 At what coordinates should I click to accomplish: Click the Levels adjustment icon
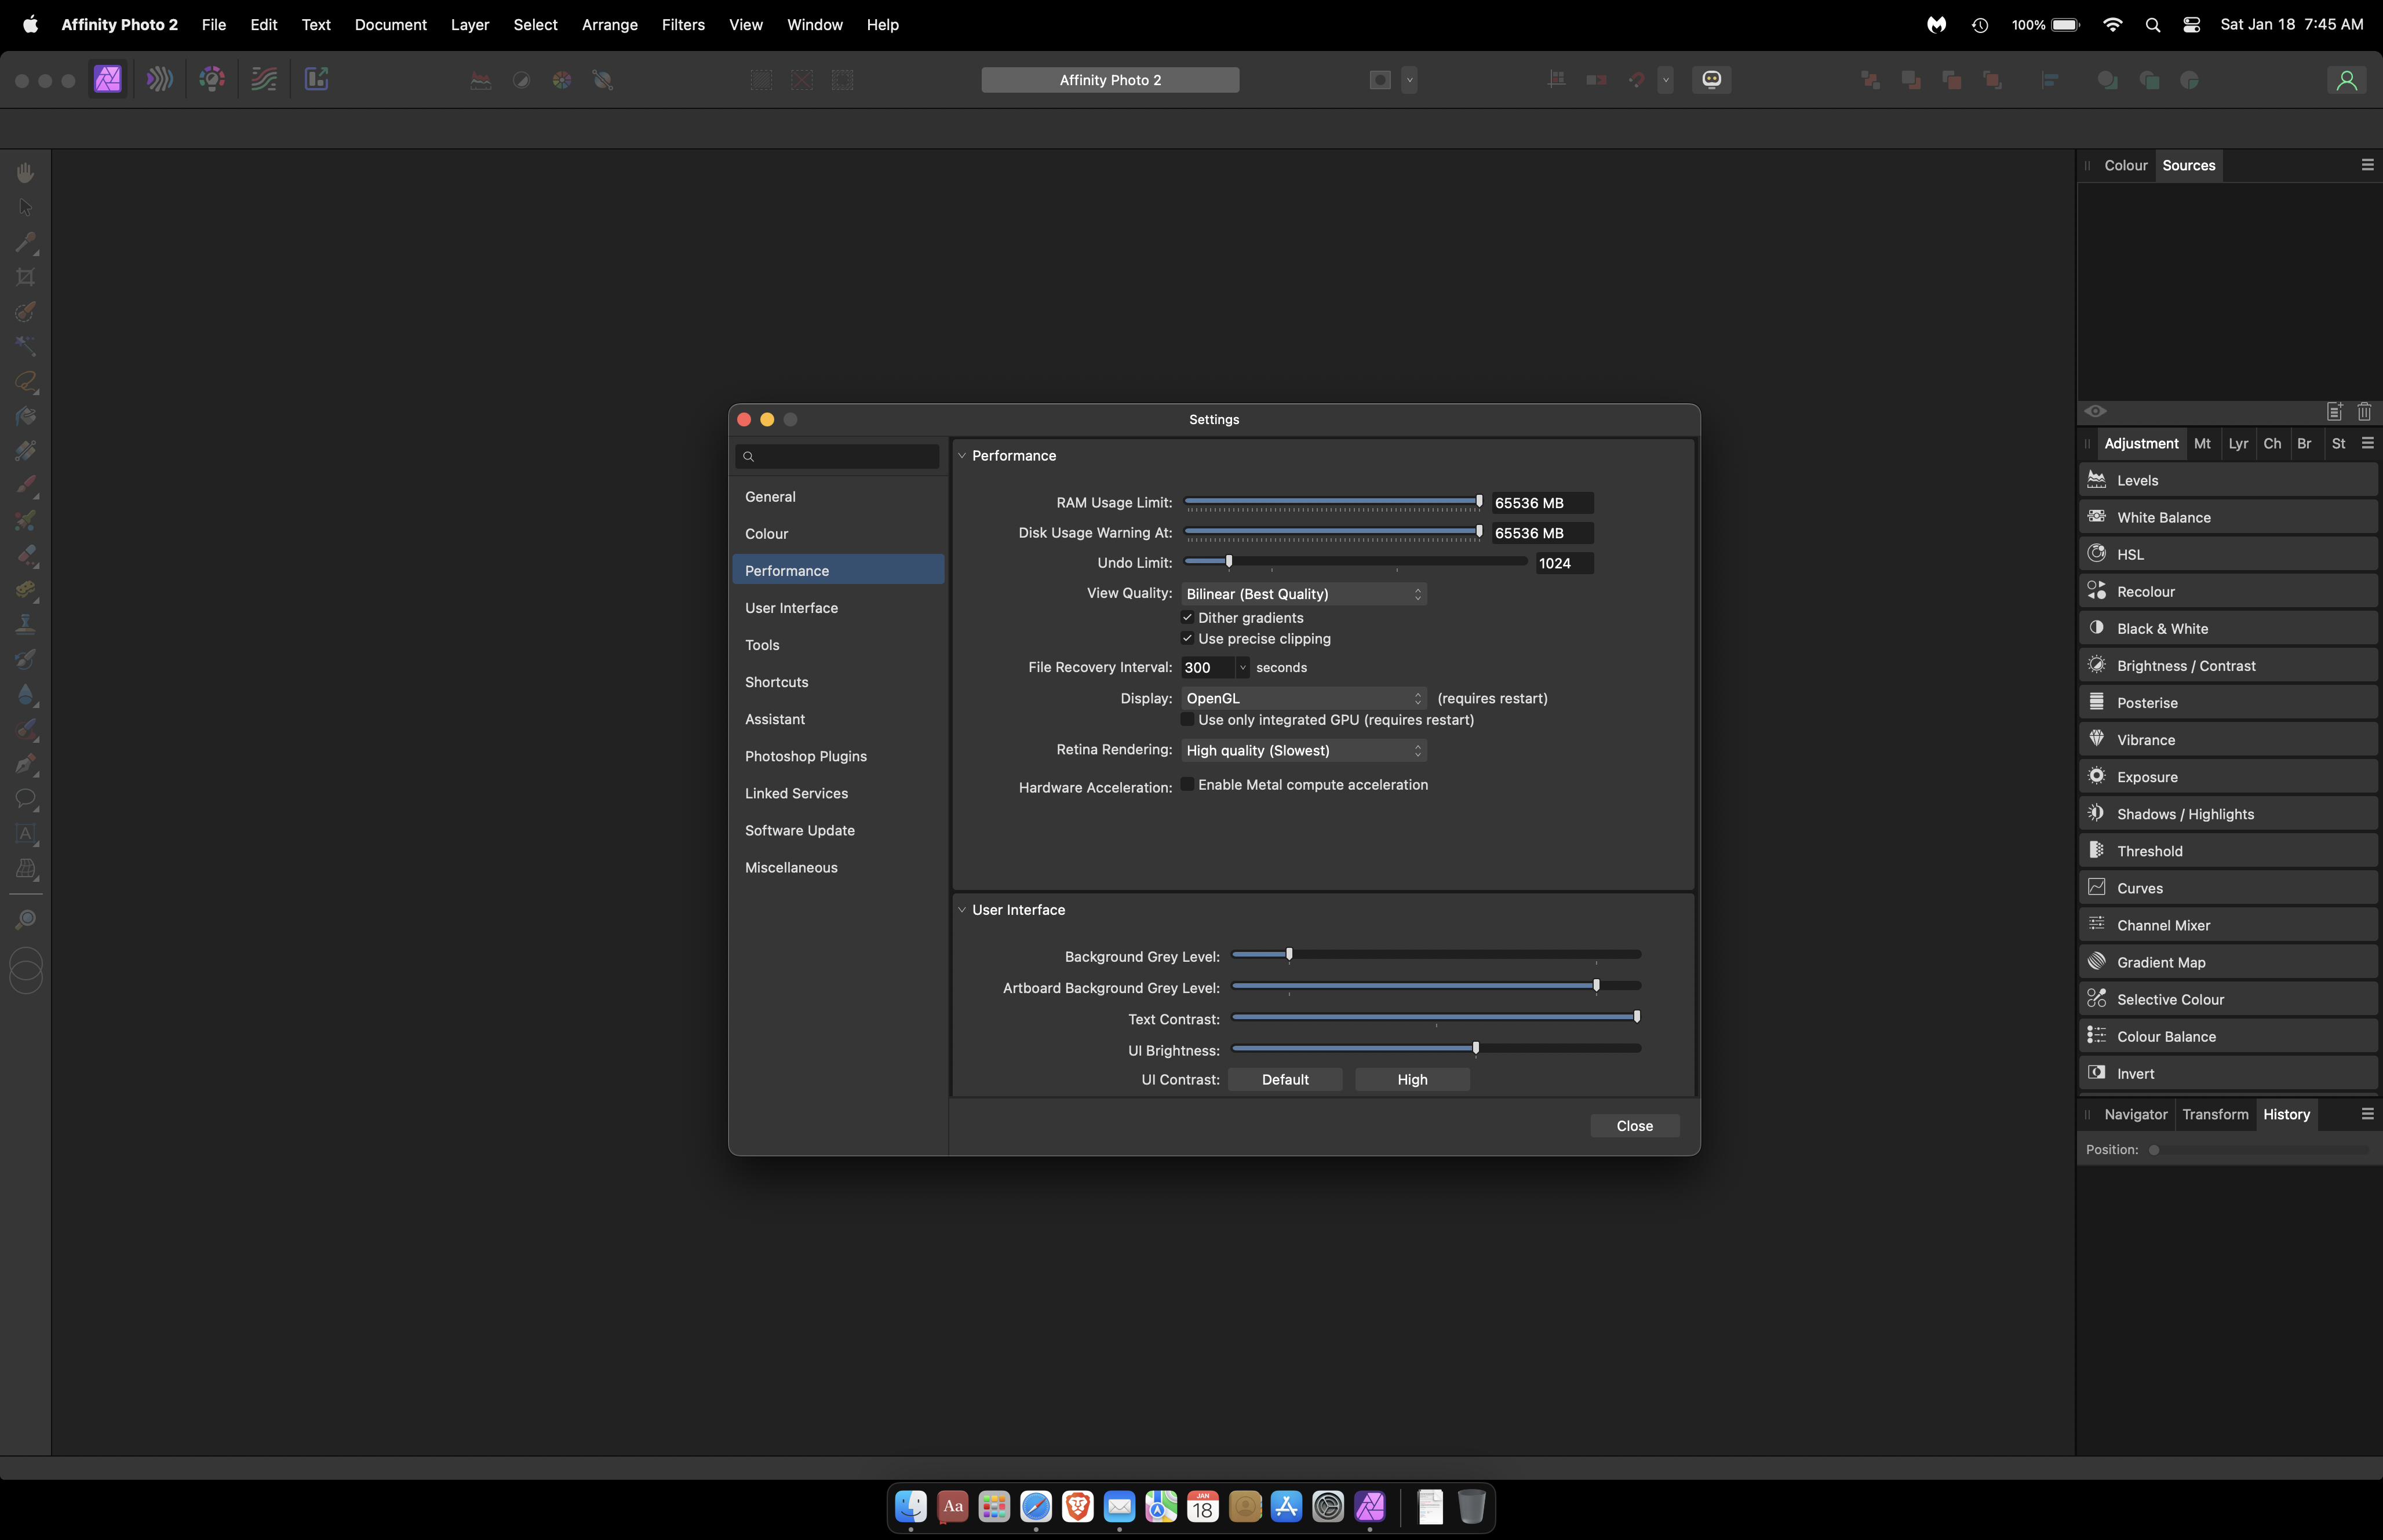(2097, 480)
